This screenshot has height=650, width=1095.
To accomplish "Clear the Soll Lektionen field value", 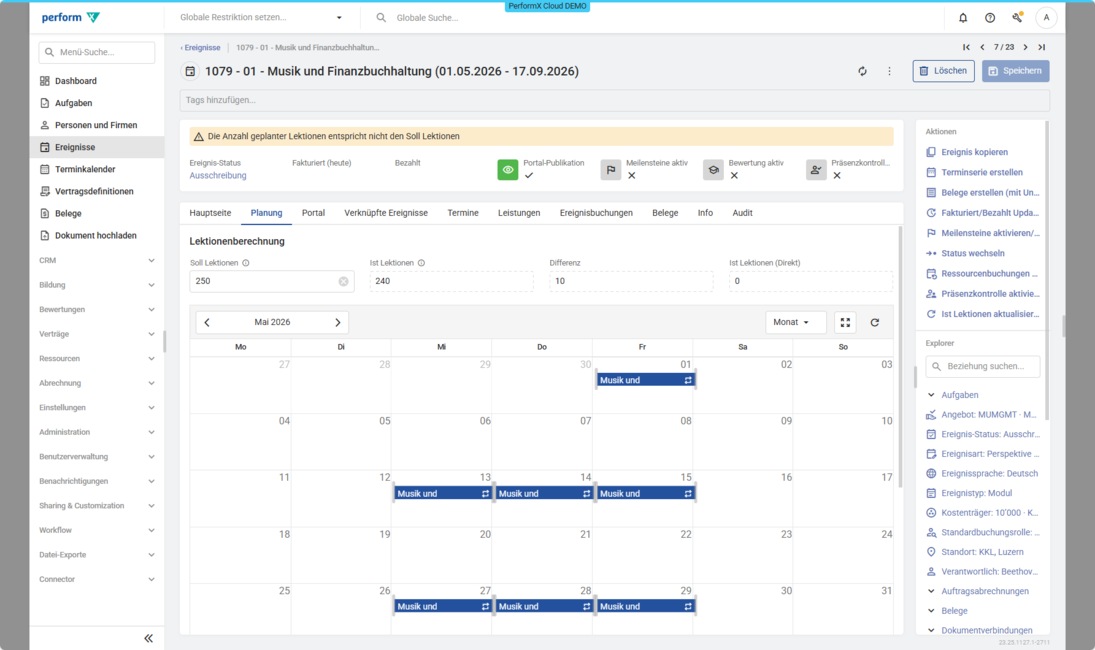I will (x=343, y=282).
